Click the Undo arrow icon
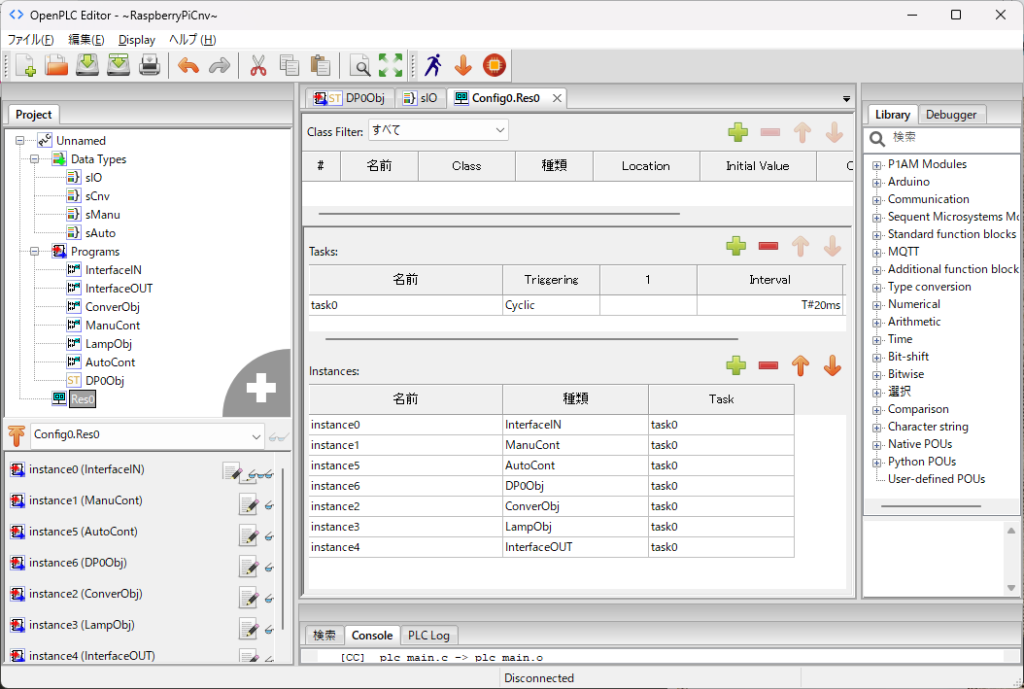This screenshot has width=1024, height=689. coord(188,65)
